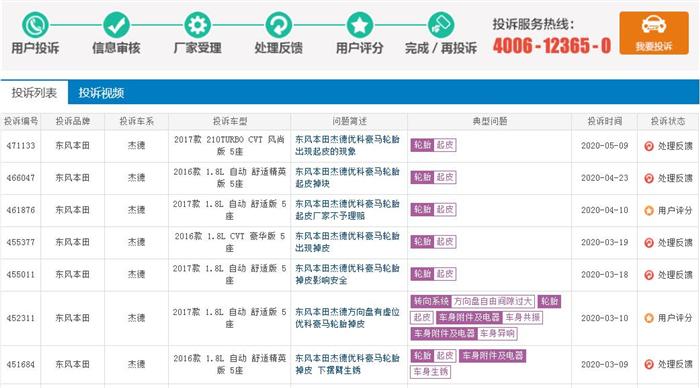
Task: Click the 轮胎 tag for complaint 466047
Action: [422, 177]
